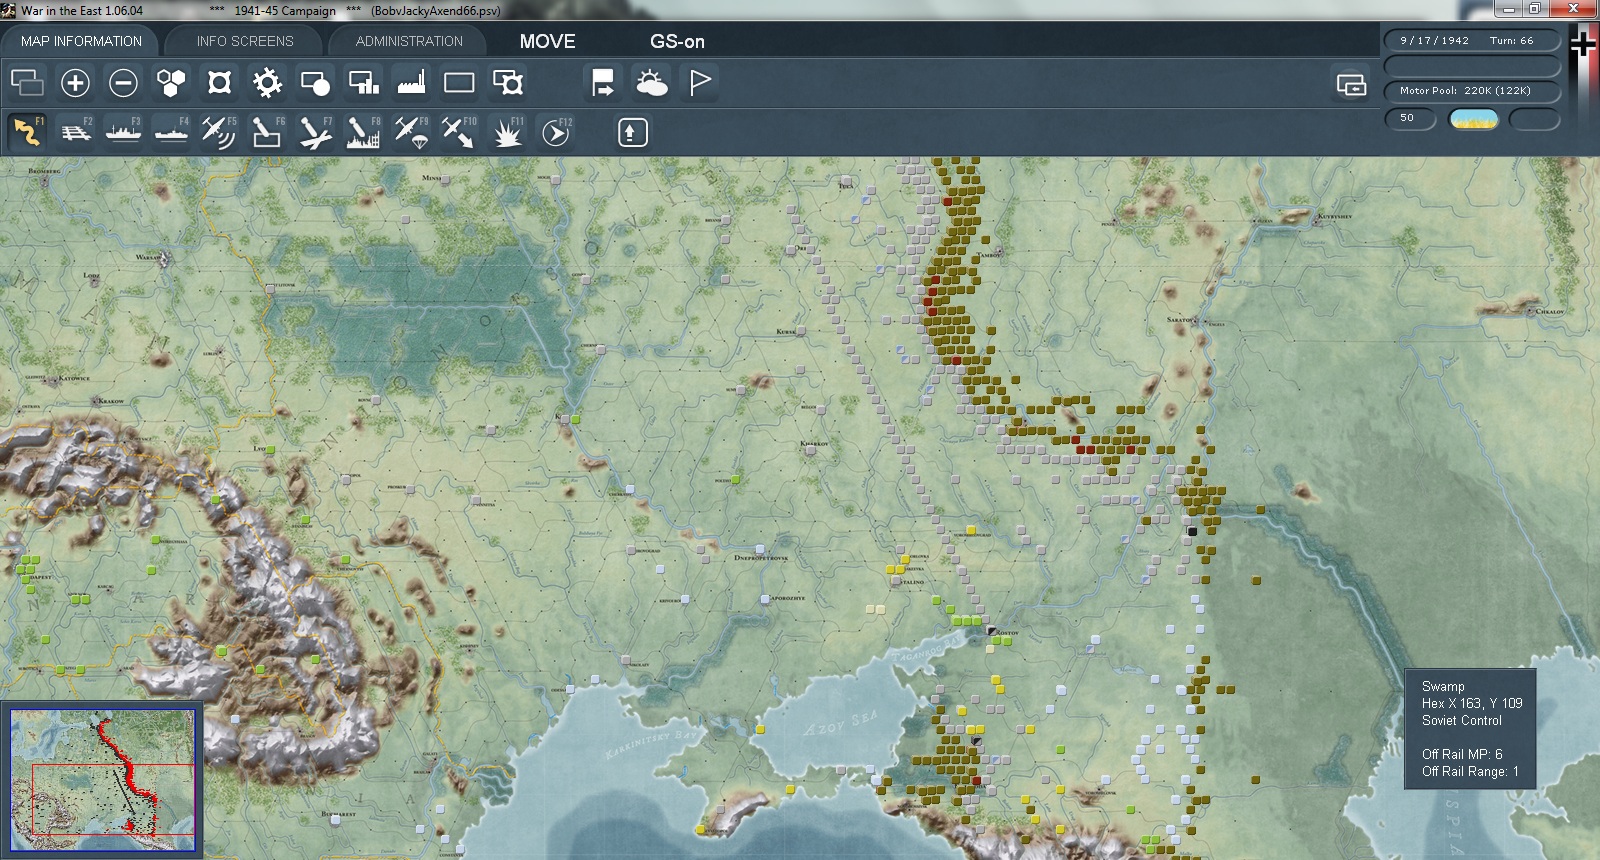Click the overlapping windows icon in the map toolbar
Image resolution: width=1600 pixels, height=860 pixels.
27,82
